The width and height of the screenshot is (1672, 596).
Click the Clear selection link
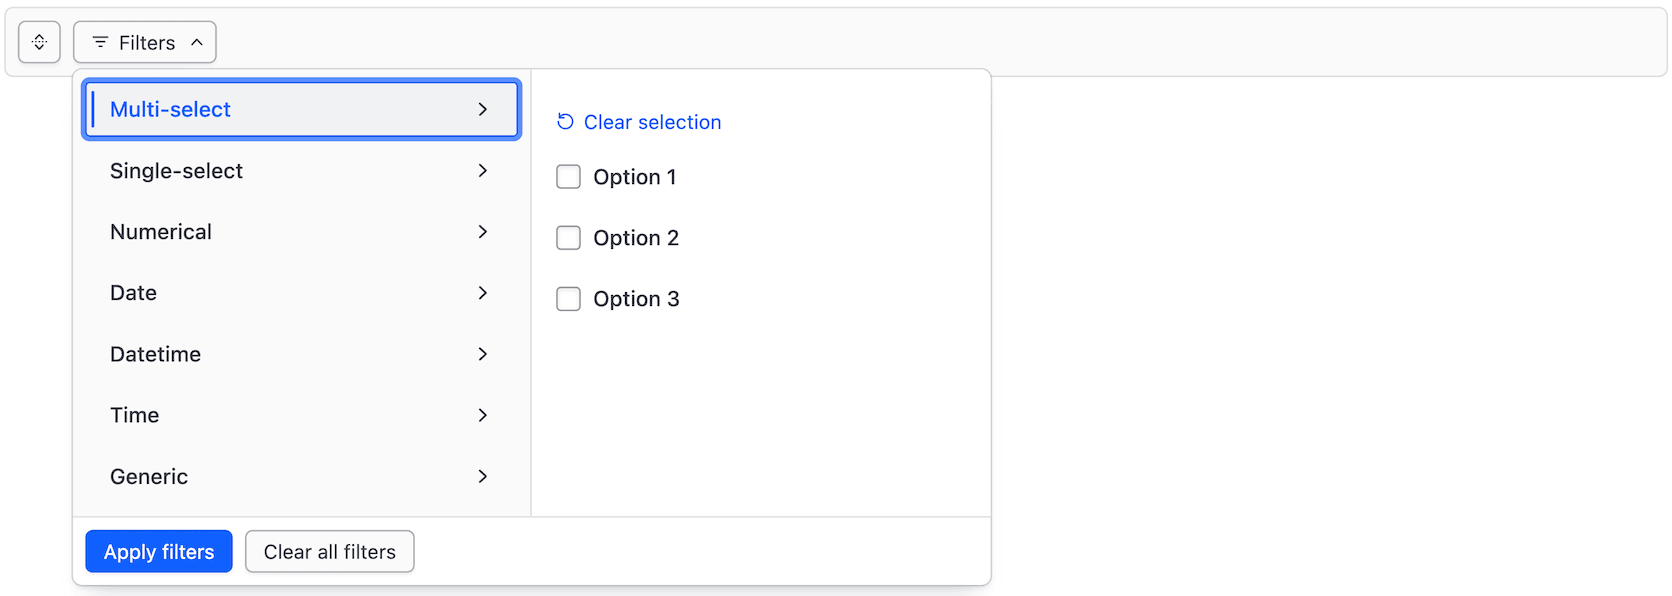coord(652,121)
